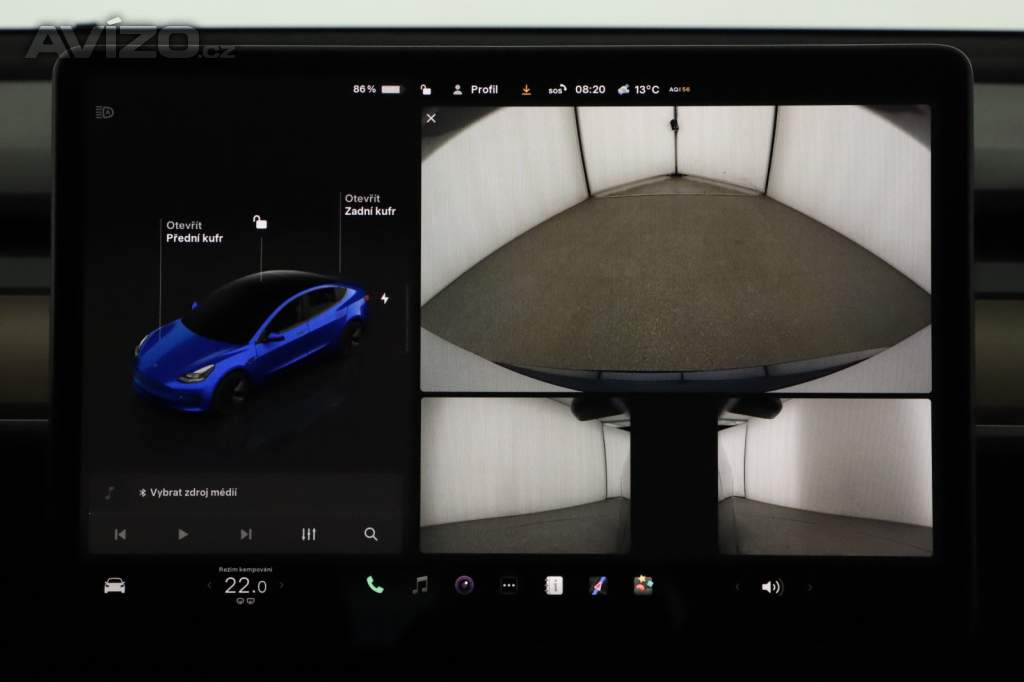The height and width of the screenshot is (682, 1024).
Task: Open the owner's manual book icon
Action: click(553, 586)
